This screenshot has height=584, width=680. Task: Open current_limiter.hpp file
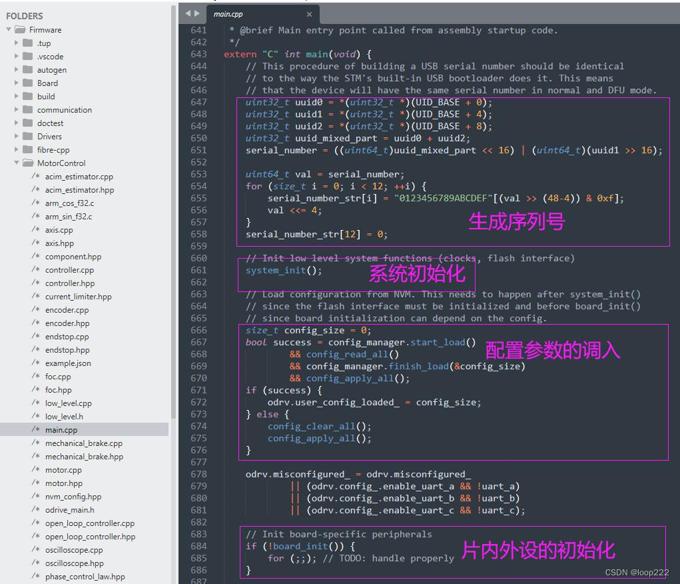click(78, 297)
